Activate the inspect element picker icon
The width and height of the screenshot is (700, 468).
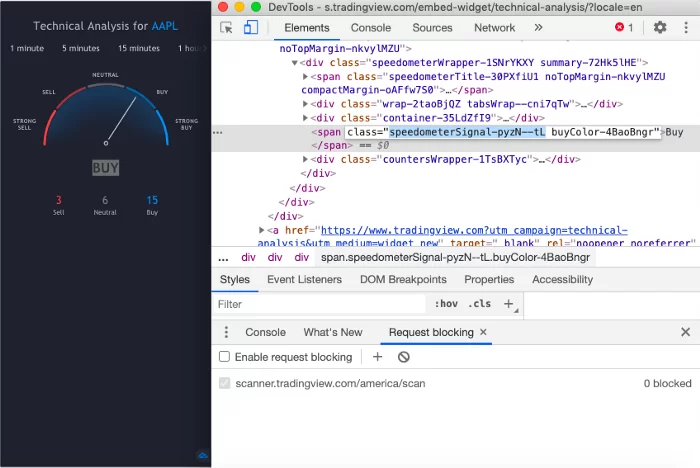coord(226,28)
